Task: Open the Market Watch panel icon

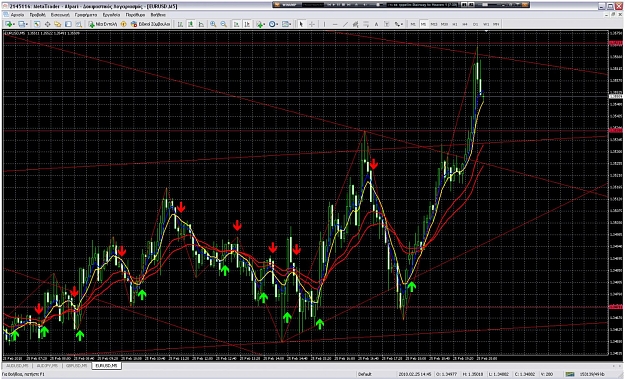Action: [37, 24]
